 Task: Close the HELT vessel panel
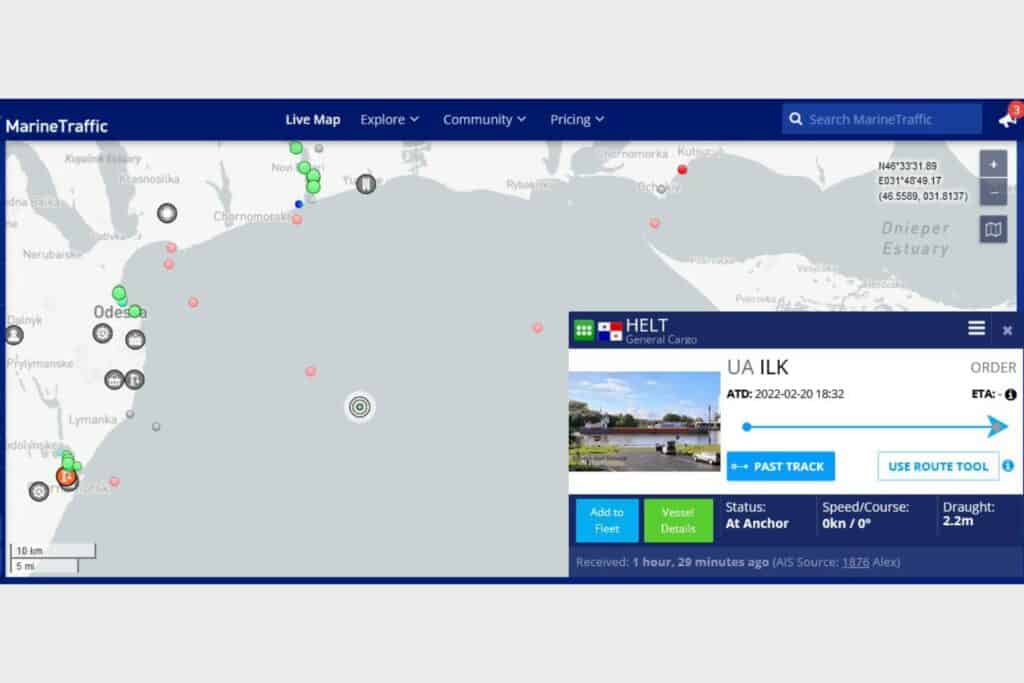1007,330
